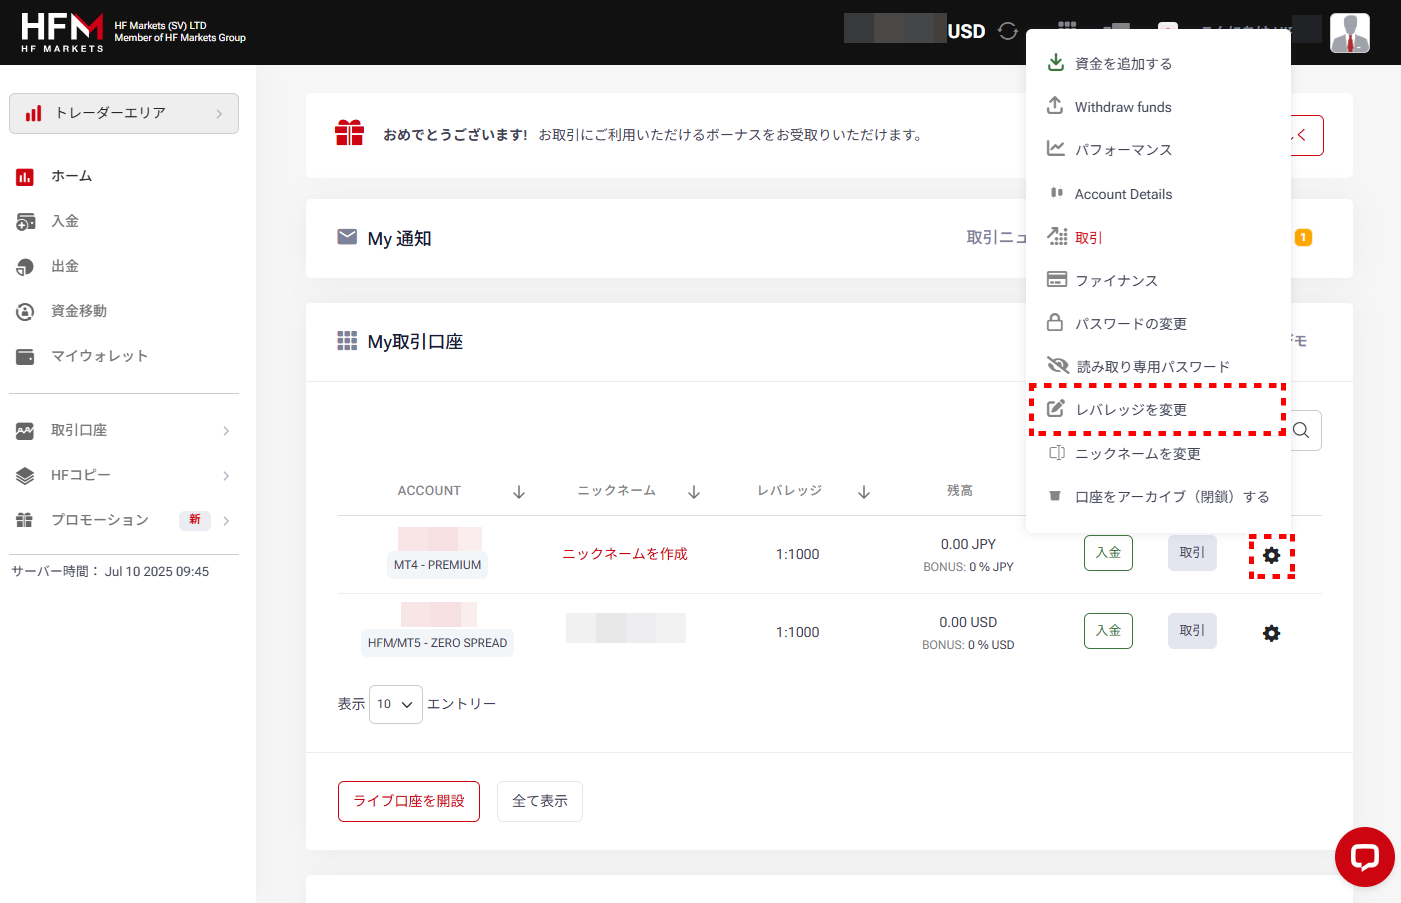
Task: Expand the HFコピー sidebar section
Action: coord(124,475)
